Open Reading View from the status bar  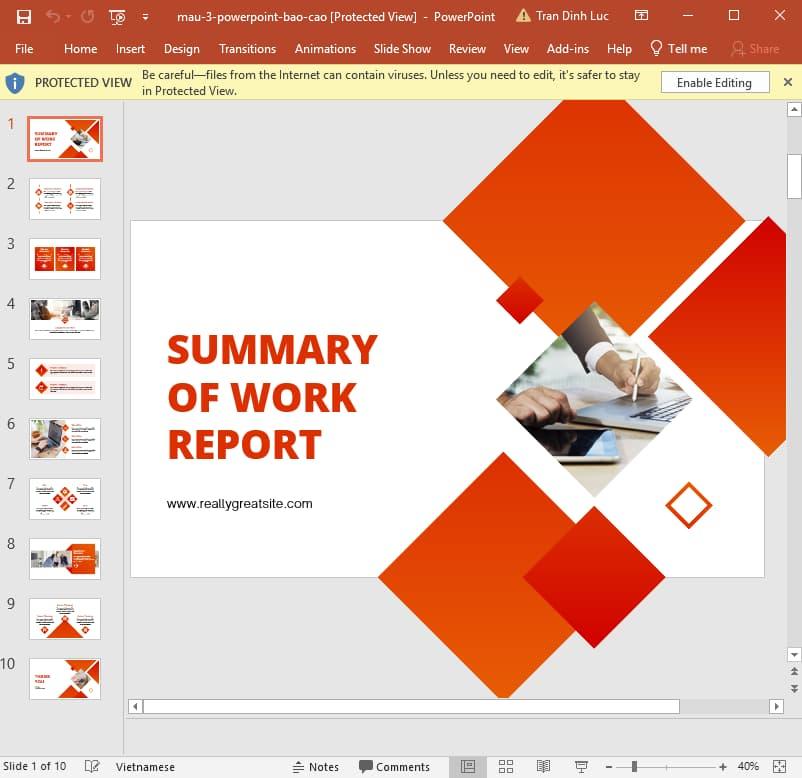(543, 766)
